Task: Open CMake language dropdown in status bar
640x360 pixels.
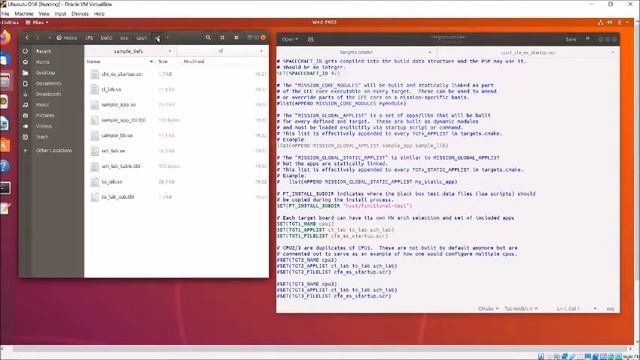Action: coord(488,309)
